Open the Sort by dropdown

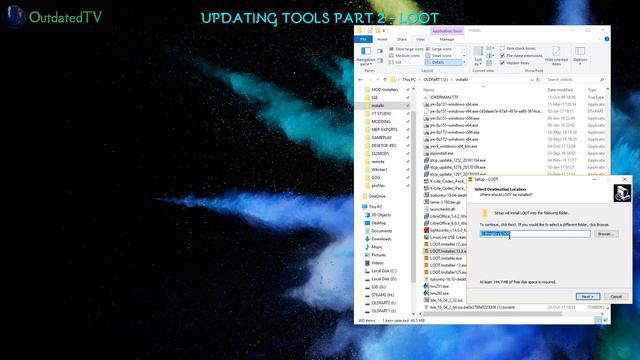pos(478,56)
